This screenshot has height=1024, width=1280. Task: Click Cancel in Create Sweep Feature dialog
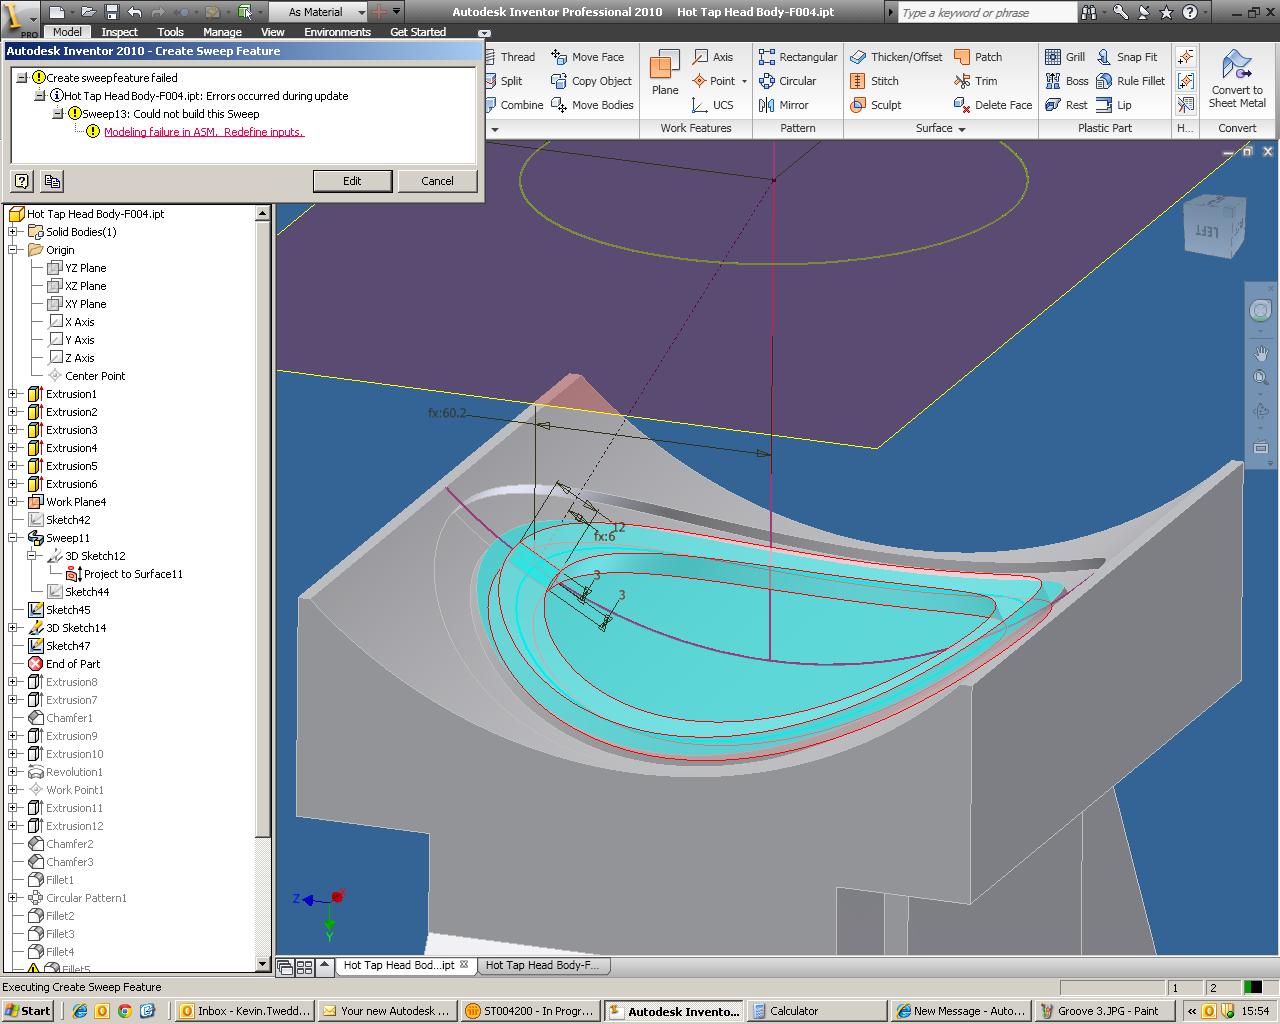[x=437, y=181]
